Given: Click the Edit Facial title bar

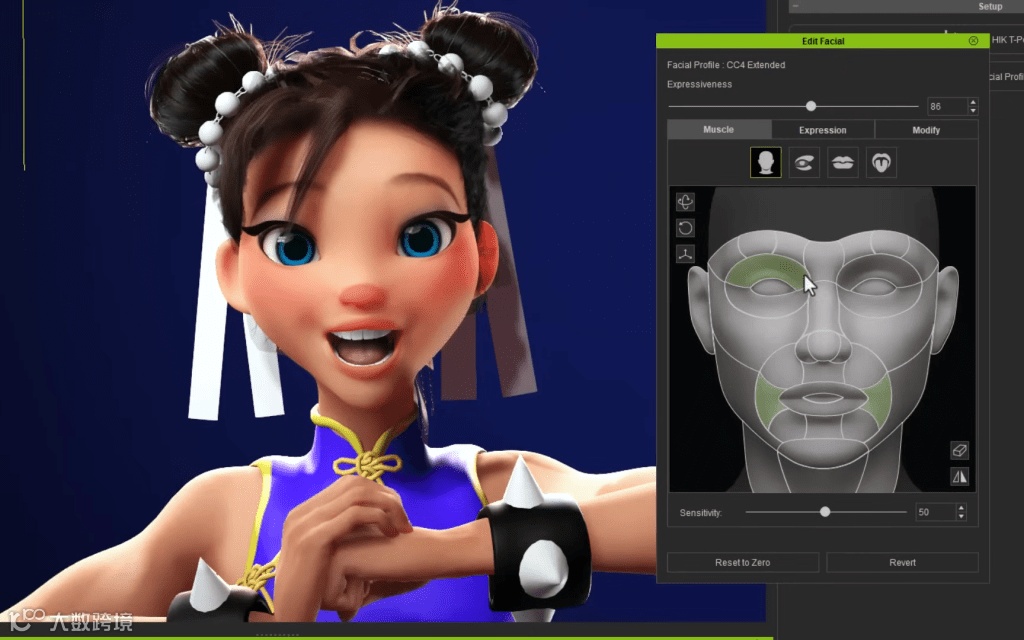Looking at the screenshot, I should (x=823, y=40).
